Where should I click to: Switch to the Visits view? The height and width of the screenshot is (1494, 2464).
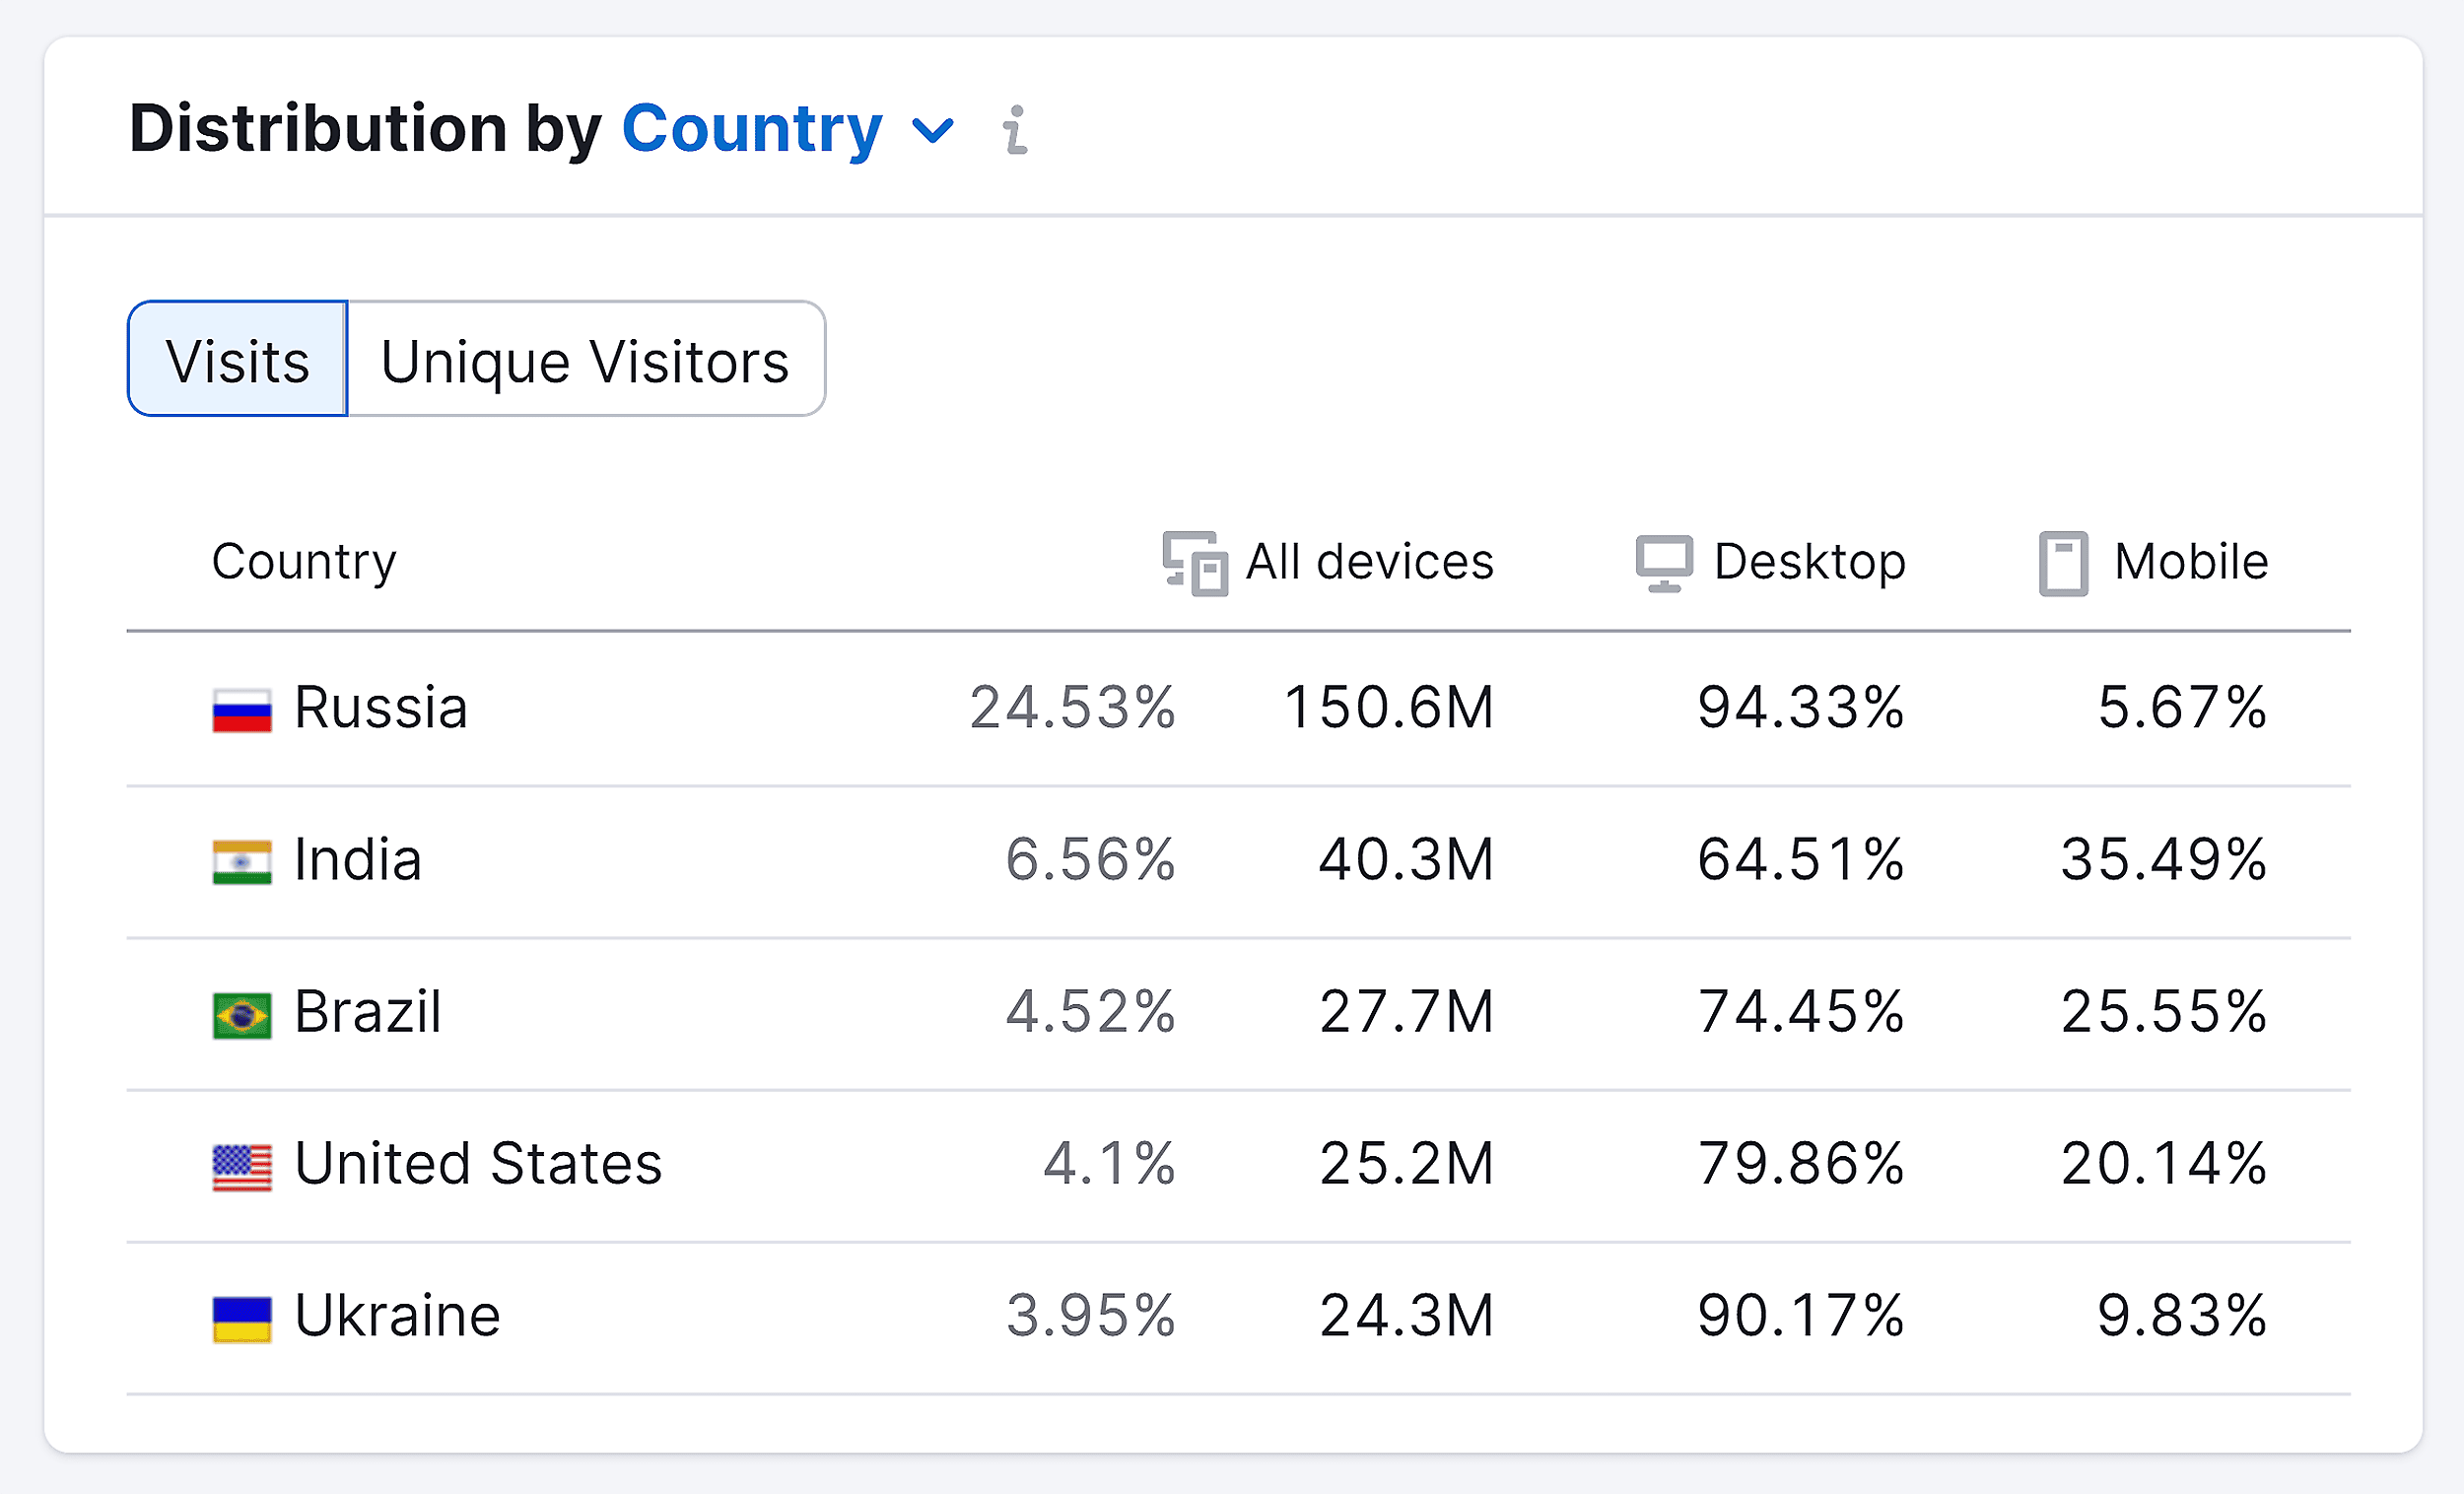pos(238,360)
